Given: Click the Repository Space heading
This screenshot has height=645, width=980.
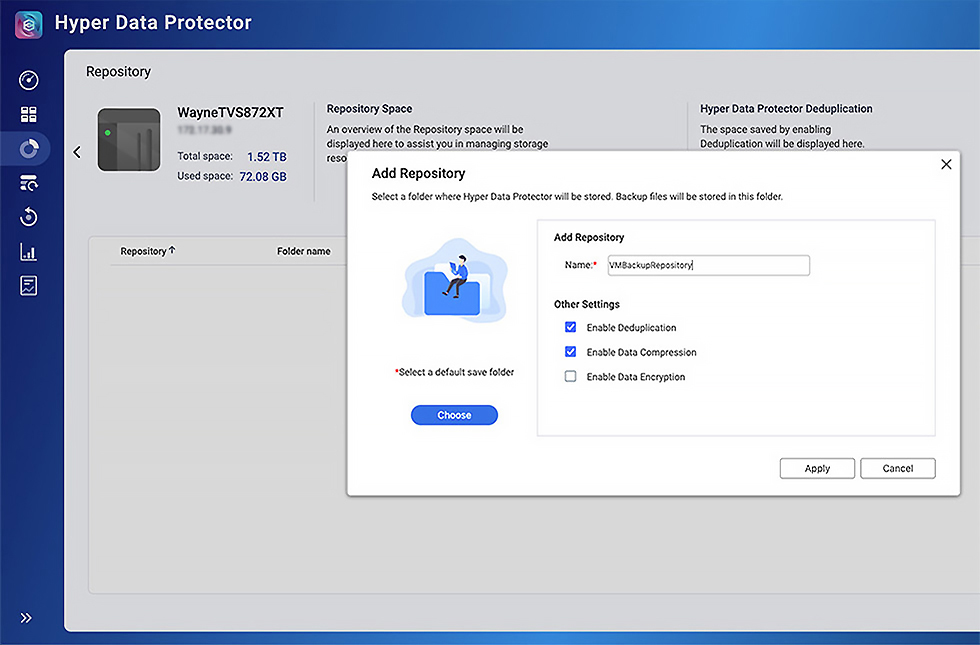Looking at the screenshot, I should click(369, 109).
